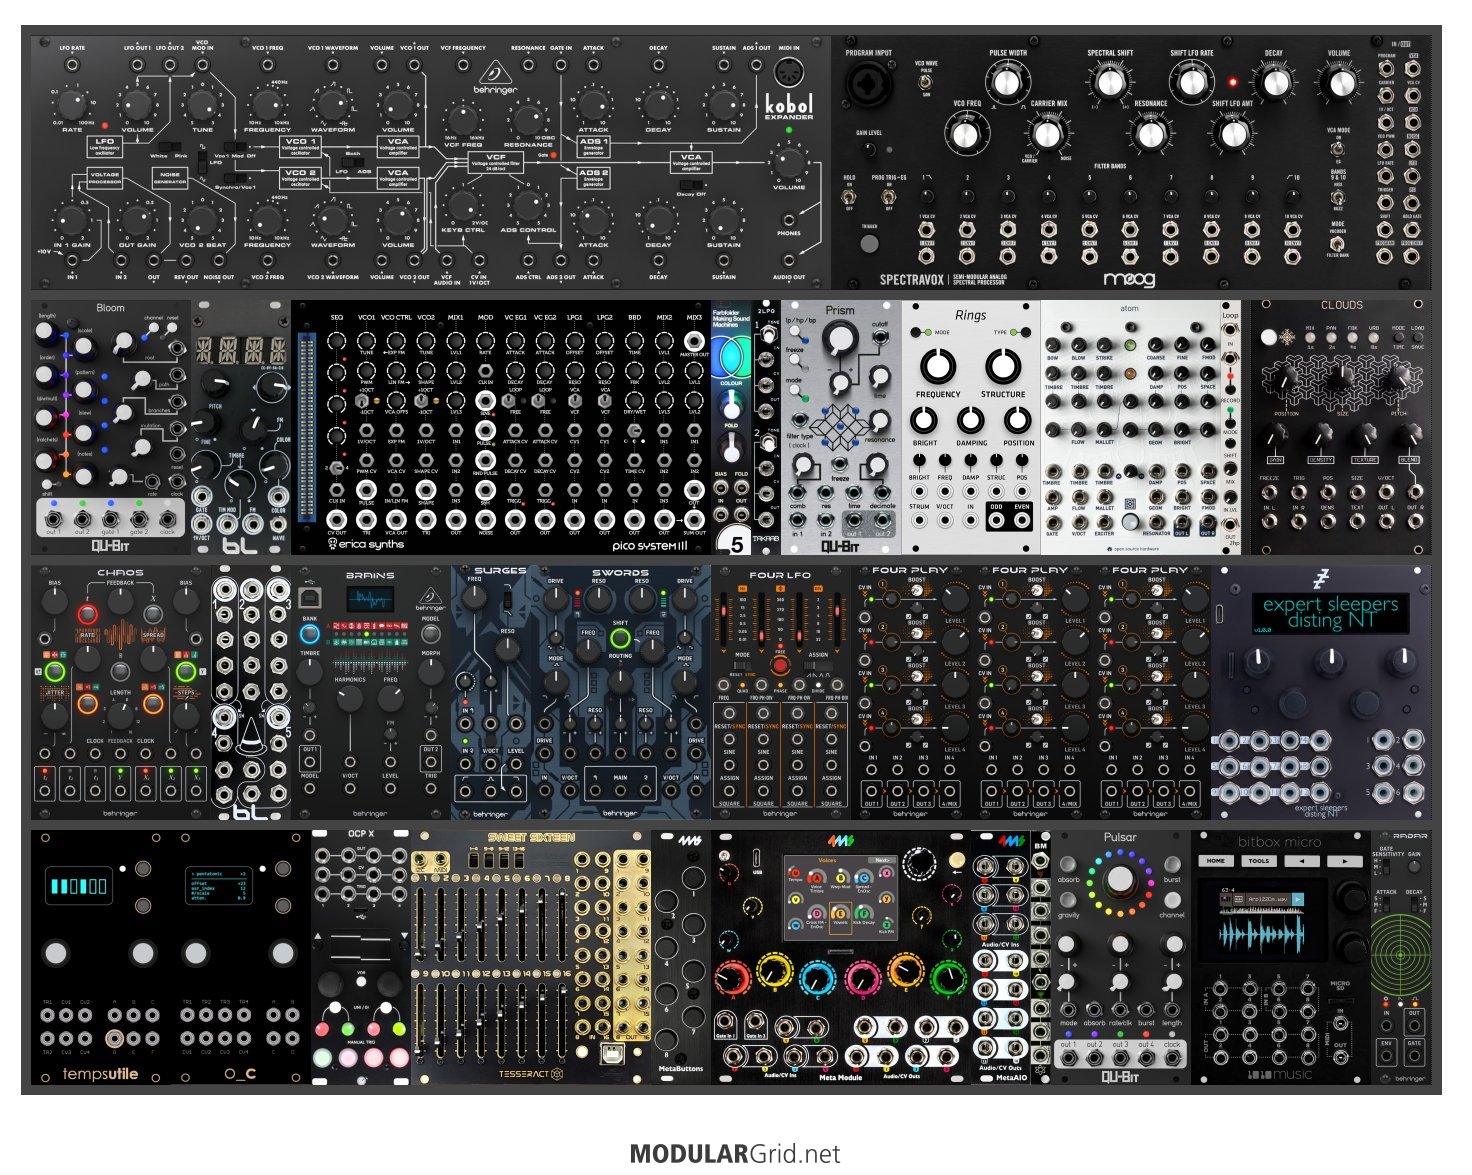Image resolution: width=1472 pixels, height=1175 pixels.
Task: Click the PHONES jack on Kobol Expander
Action: click(x=789, y=219)
